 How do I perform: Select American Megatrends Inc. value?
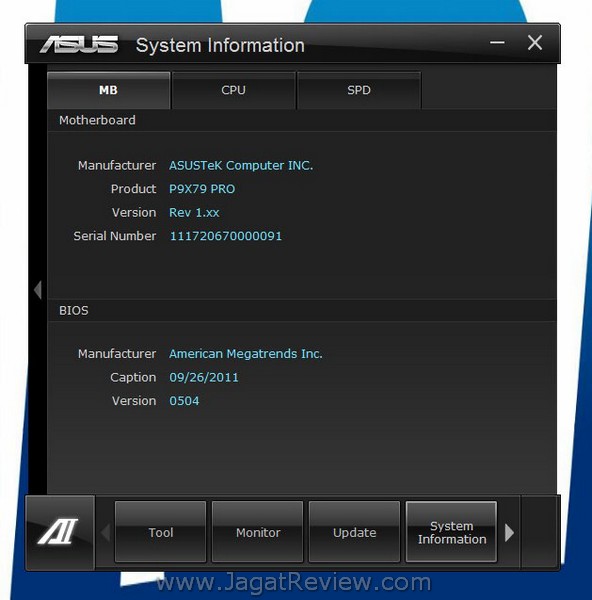[x=246, y=354]
